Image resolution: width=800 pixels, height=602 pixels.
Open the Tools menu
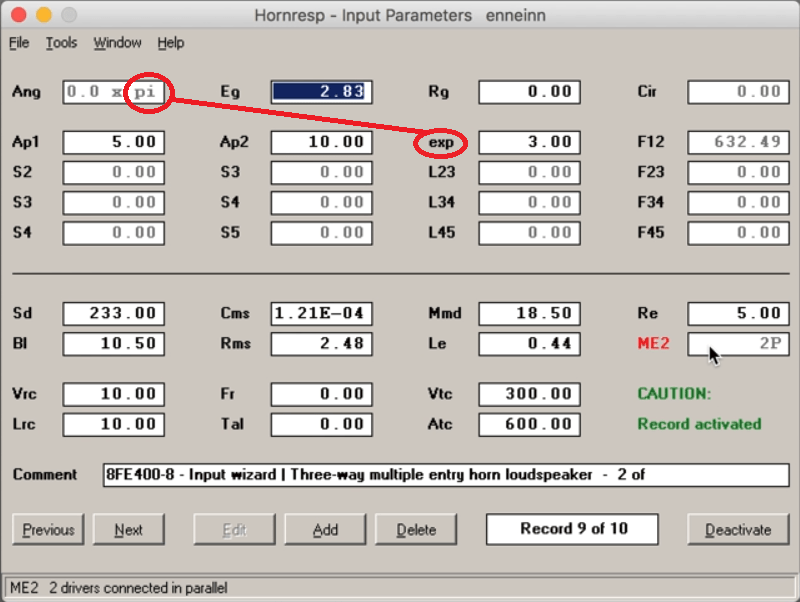[x=61, y=43]
